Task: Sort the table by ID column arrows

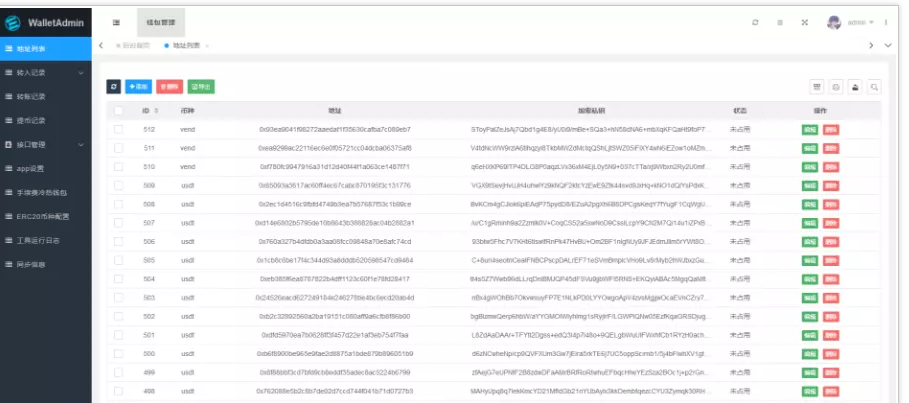Action: click(157, 111)
